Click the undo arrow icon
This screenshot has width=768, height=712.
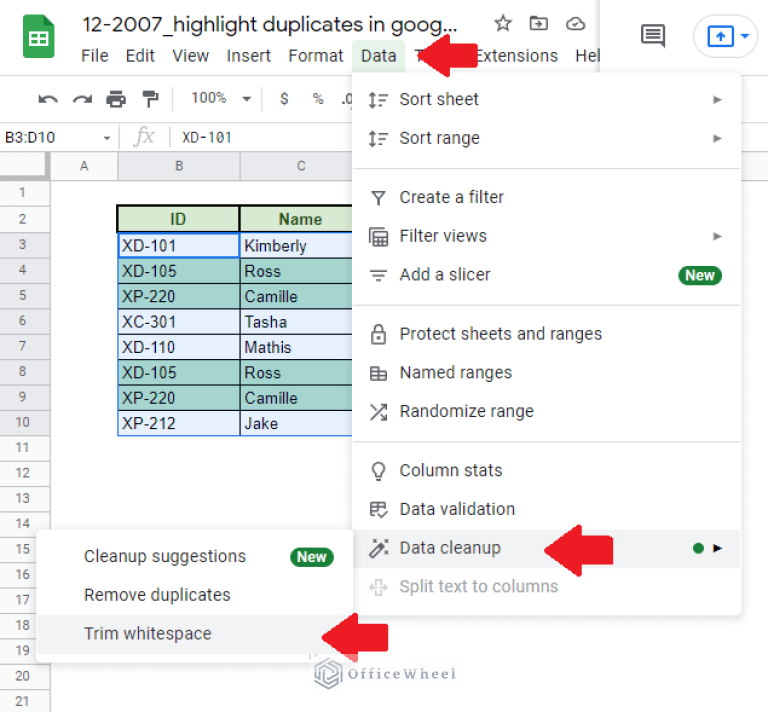pos(47,98)
